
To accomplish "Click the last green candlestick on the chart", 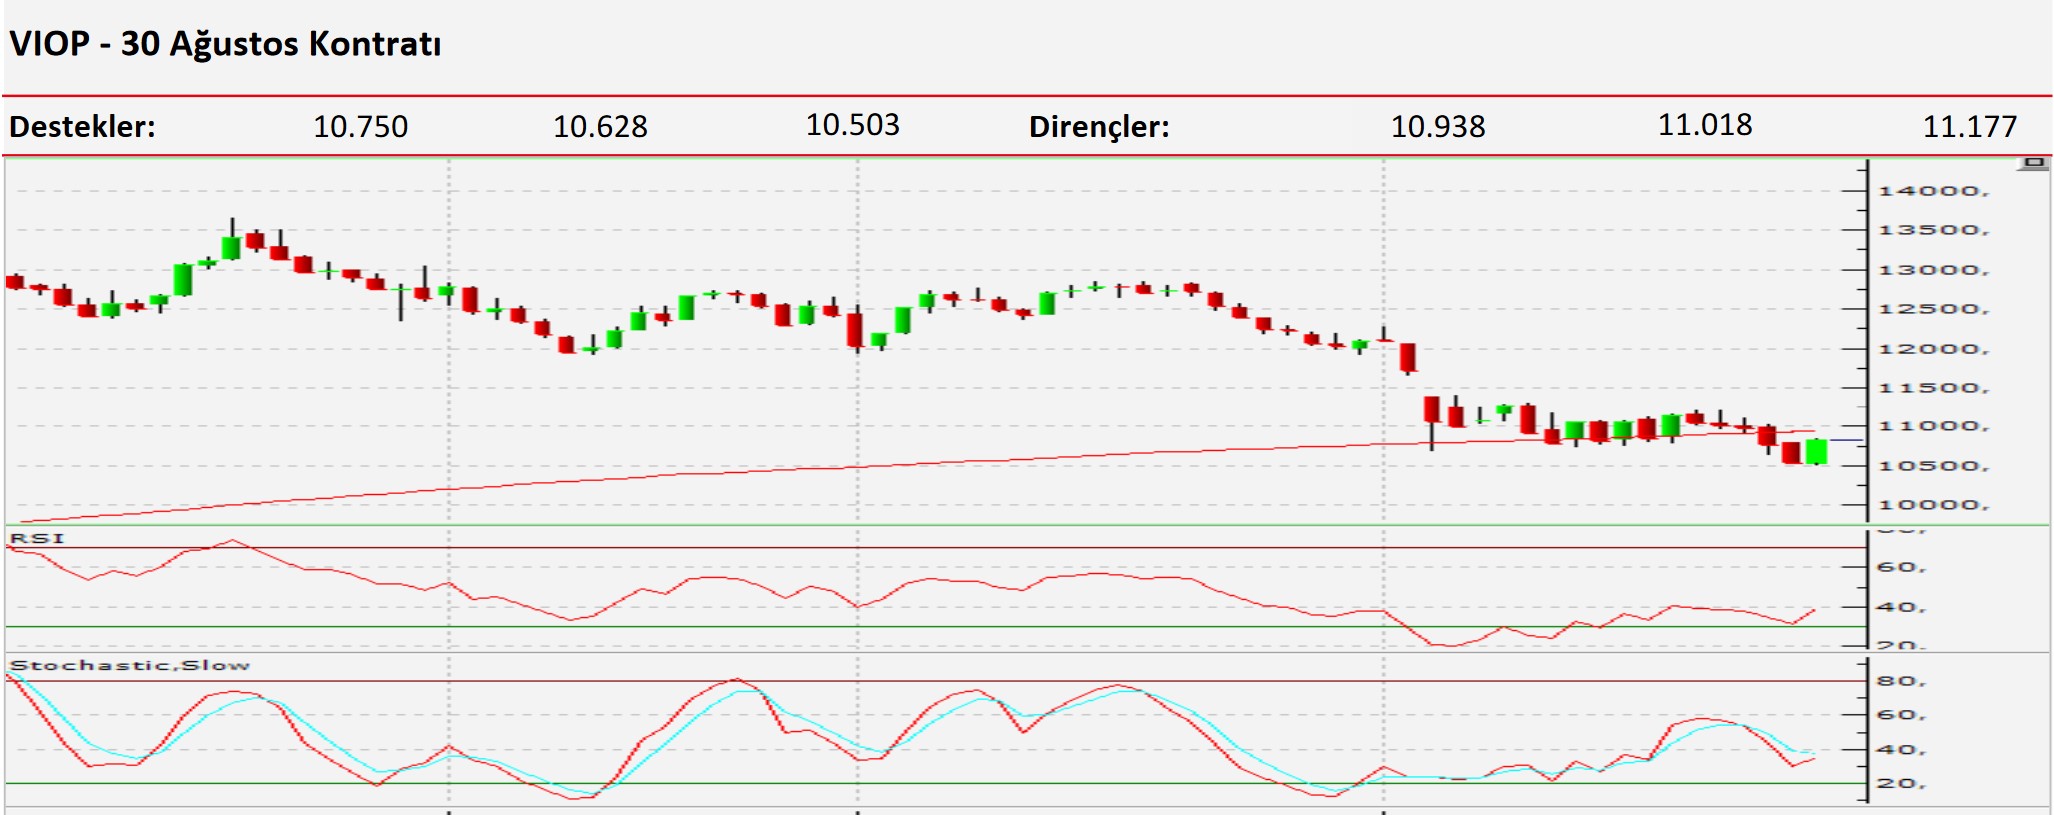I will point(1817,451).
